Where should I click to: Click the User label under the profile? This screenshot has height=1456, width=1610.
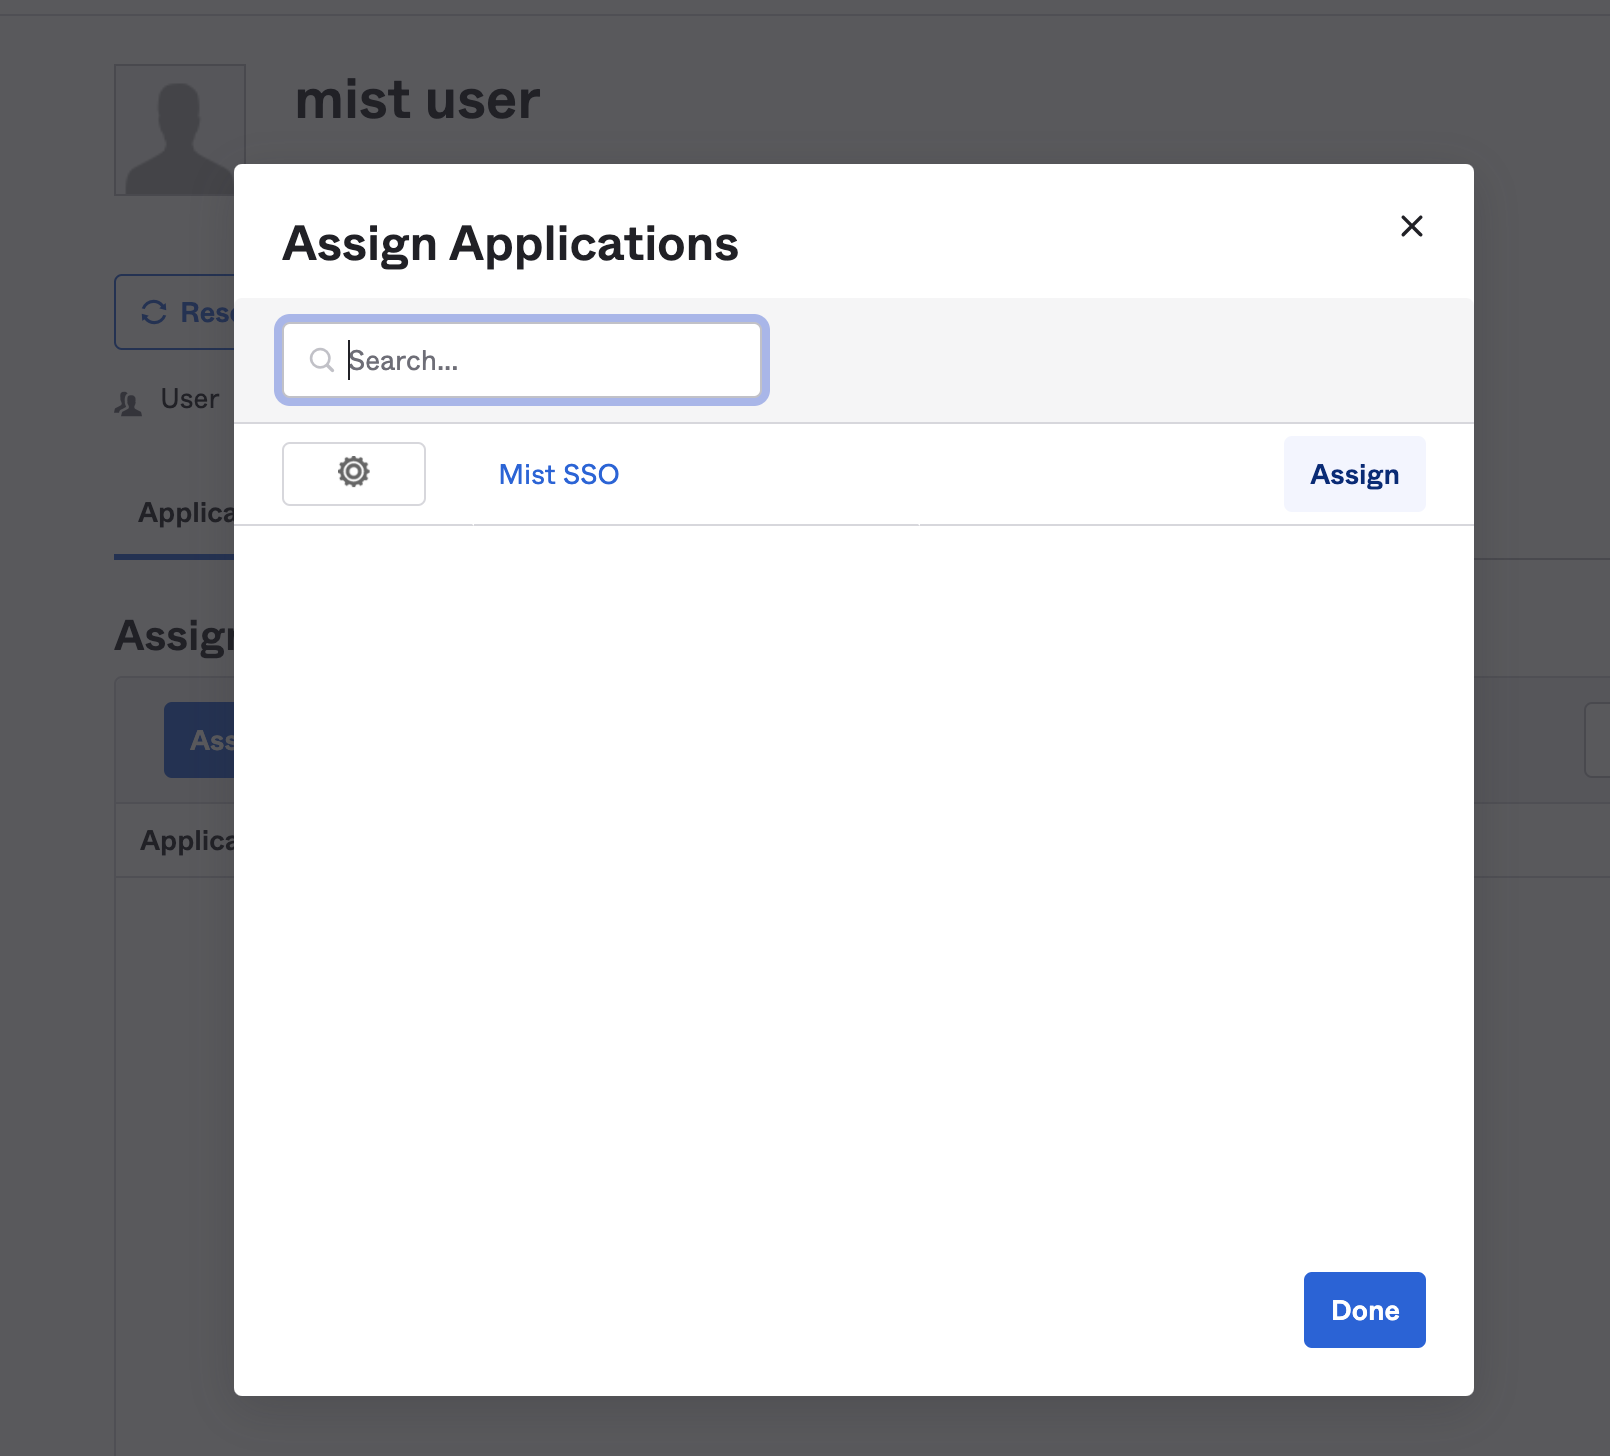pyautogui.click(x=189, y=399)
